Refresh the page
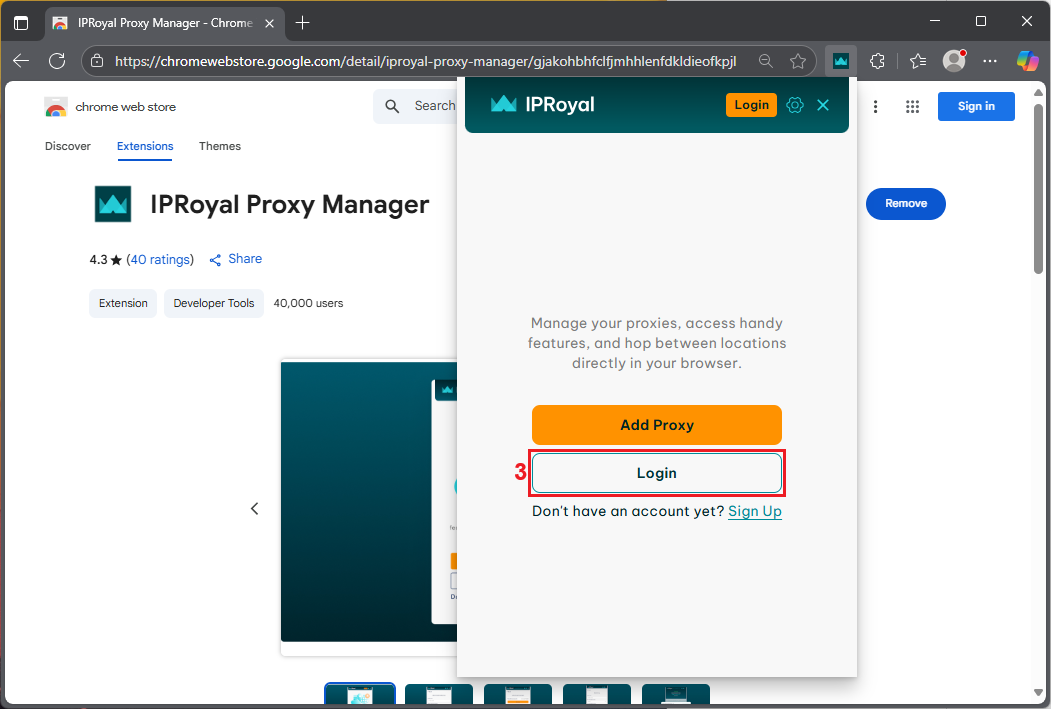The height and width of the screenshot is (709, 1051). (x=58, y=61)
